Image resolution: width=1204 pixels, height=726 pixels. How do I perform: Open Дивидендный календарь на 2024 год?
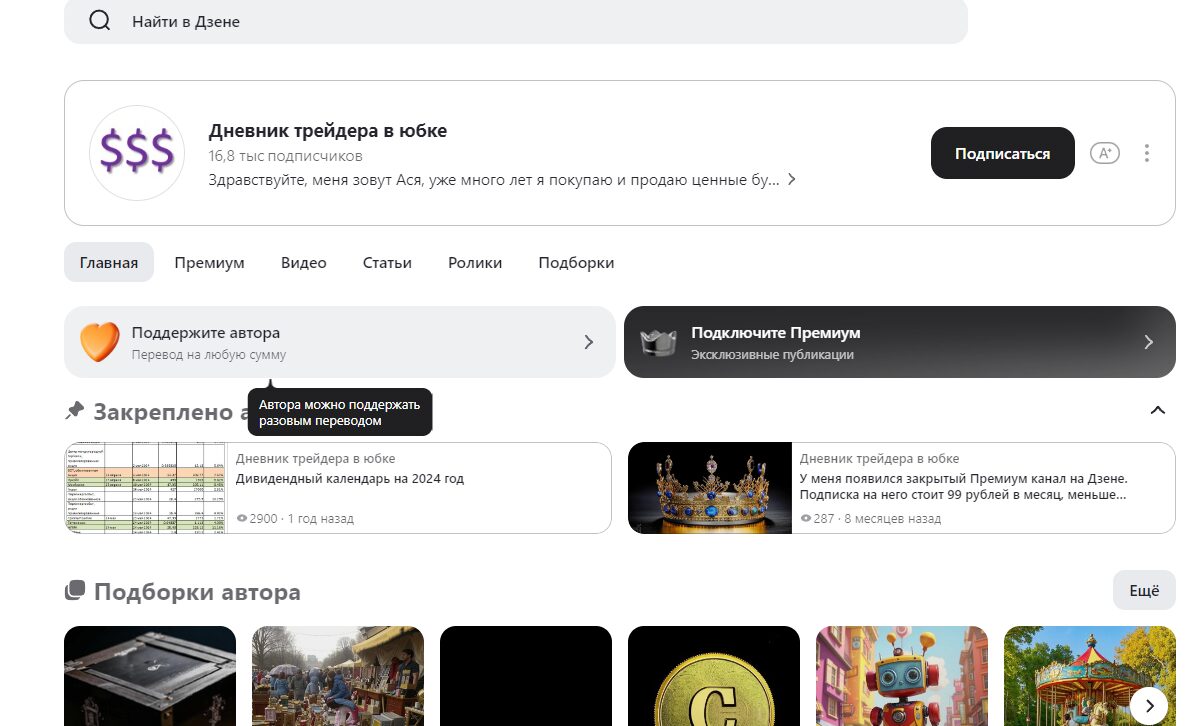350,478
